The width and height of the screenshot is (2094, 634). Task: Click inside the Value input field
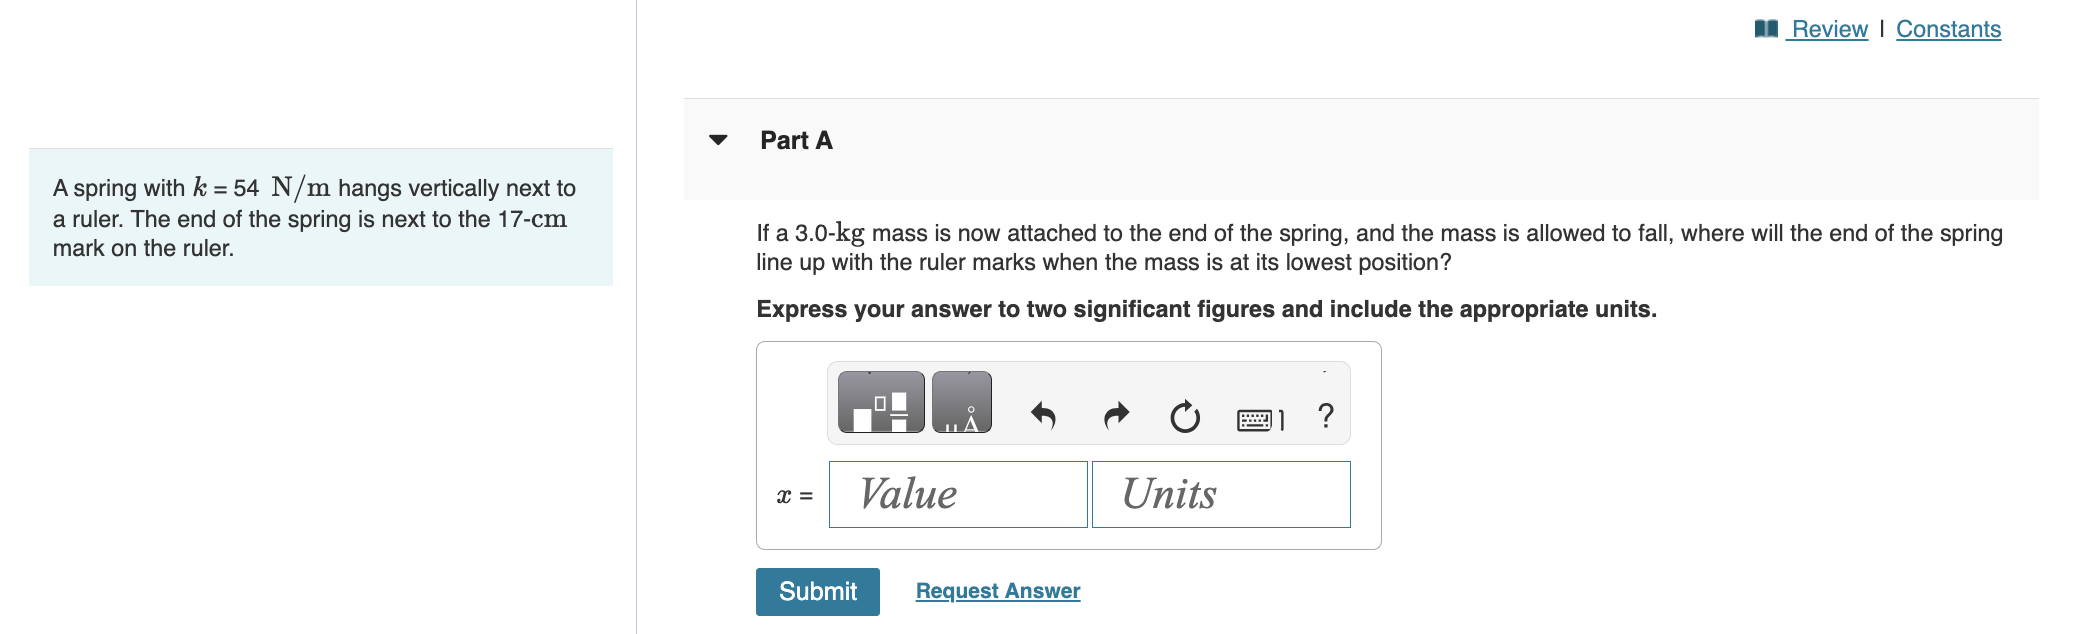click(x=957, y=493)
